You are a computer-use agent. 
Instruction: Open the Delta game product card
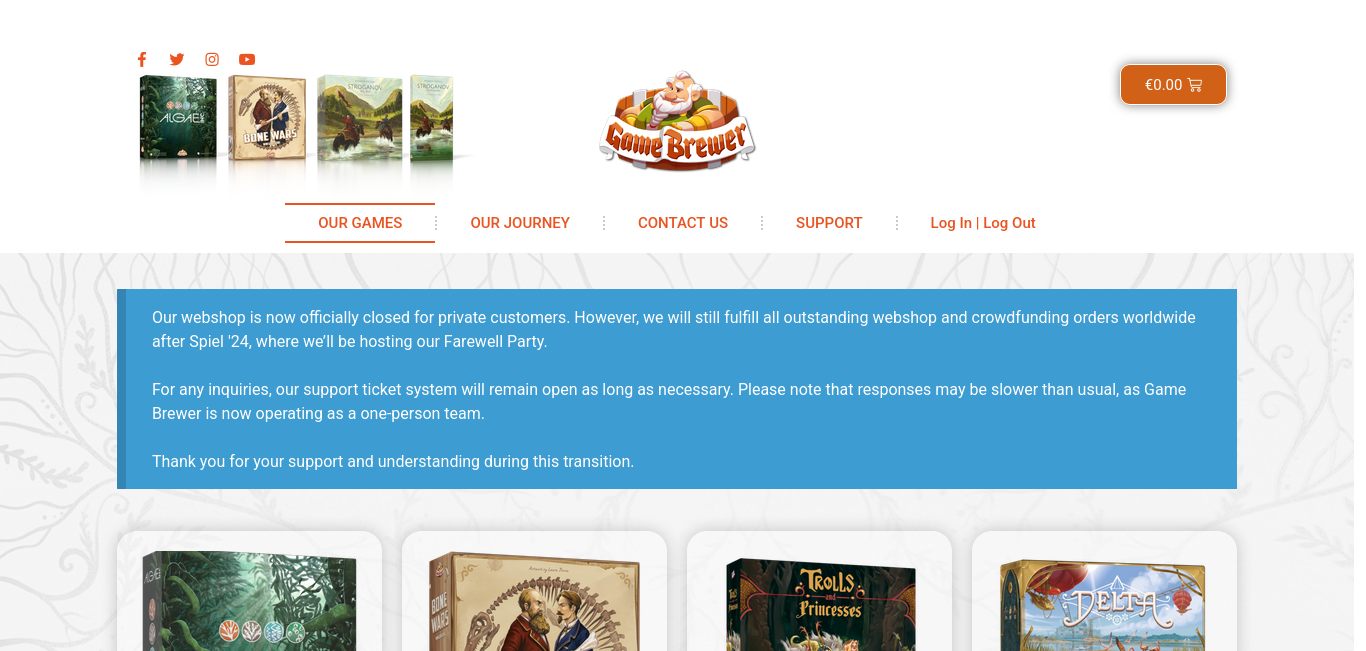pyautogui.click(x=1104, y=591)
